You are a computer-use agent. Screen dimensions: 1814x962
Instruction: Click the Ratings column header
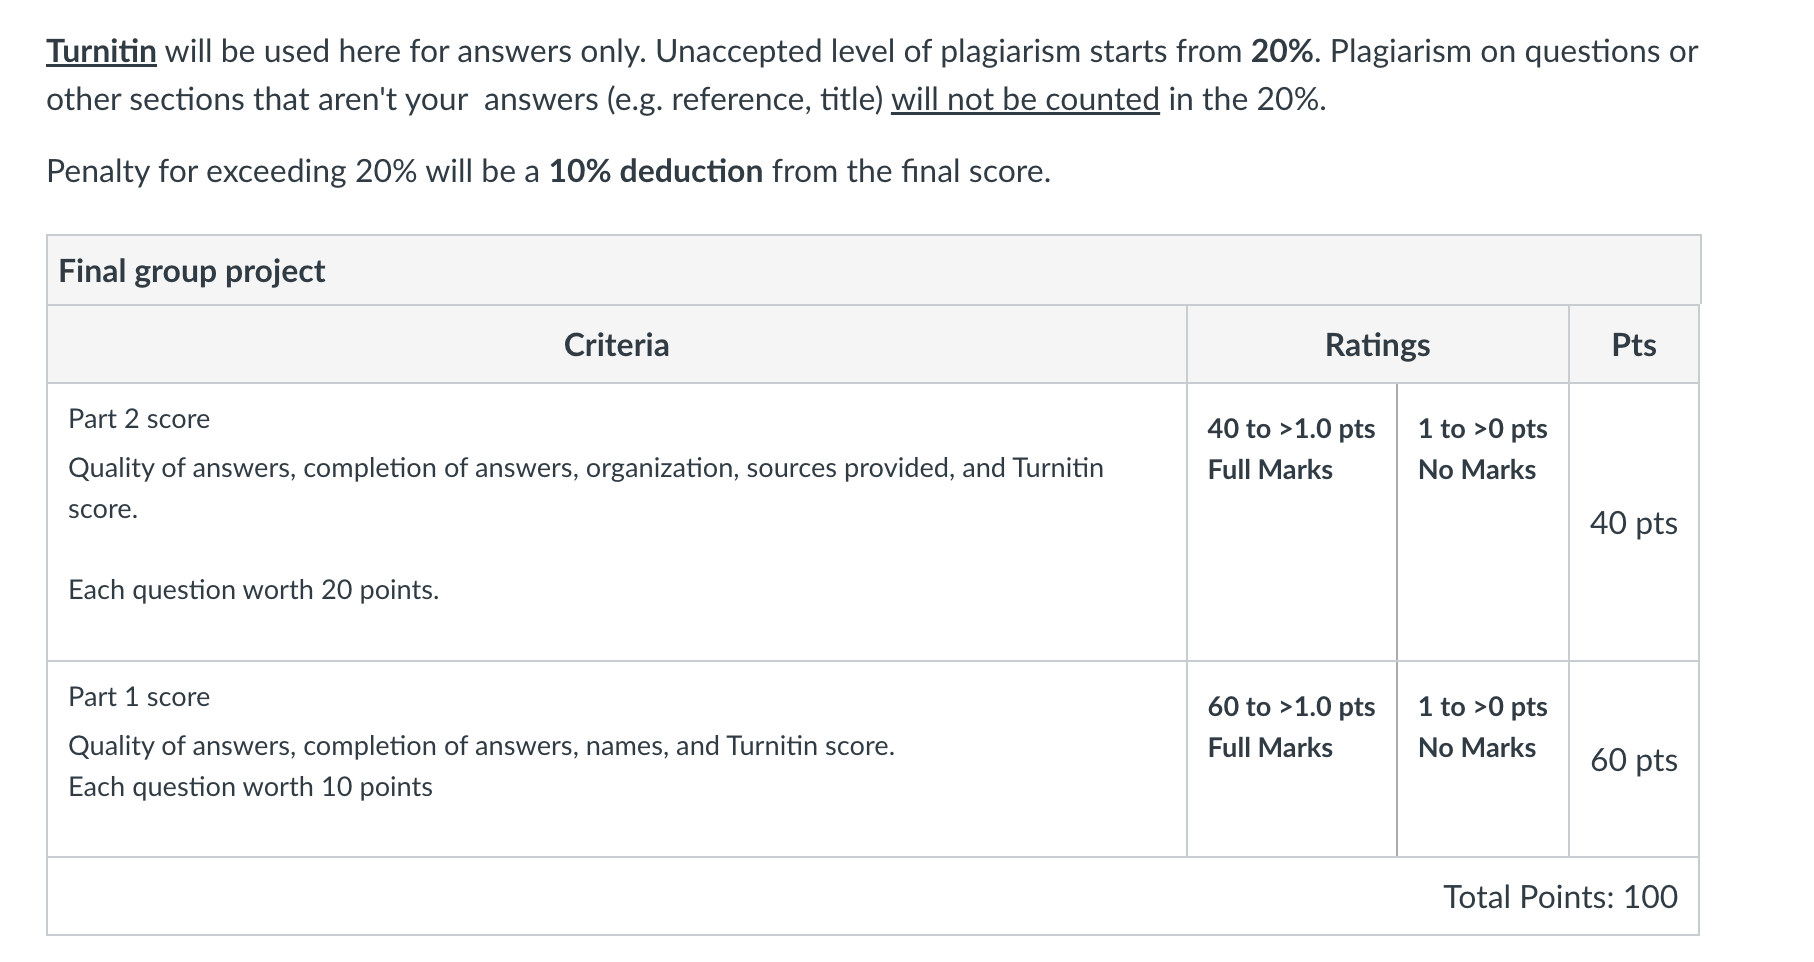pos(1377,345)
